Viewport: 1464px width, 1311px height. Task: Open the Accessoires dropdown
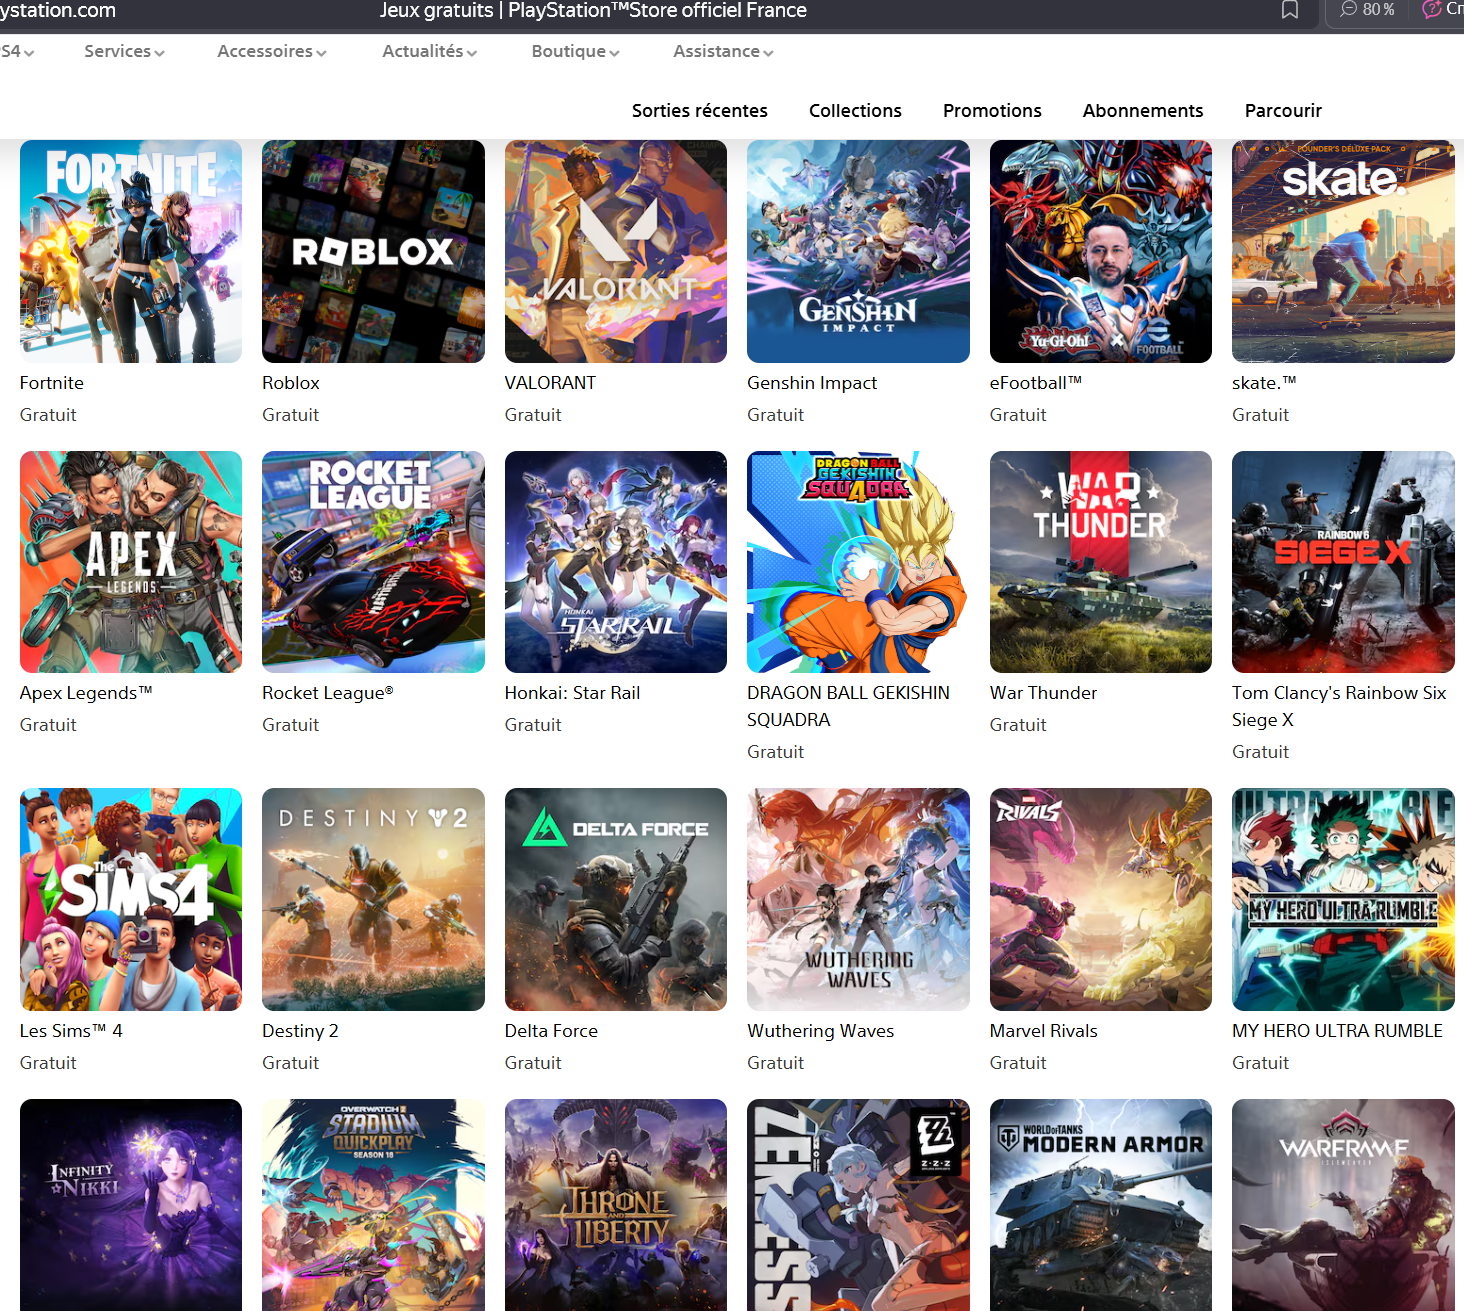[272, 51]
